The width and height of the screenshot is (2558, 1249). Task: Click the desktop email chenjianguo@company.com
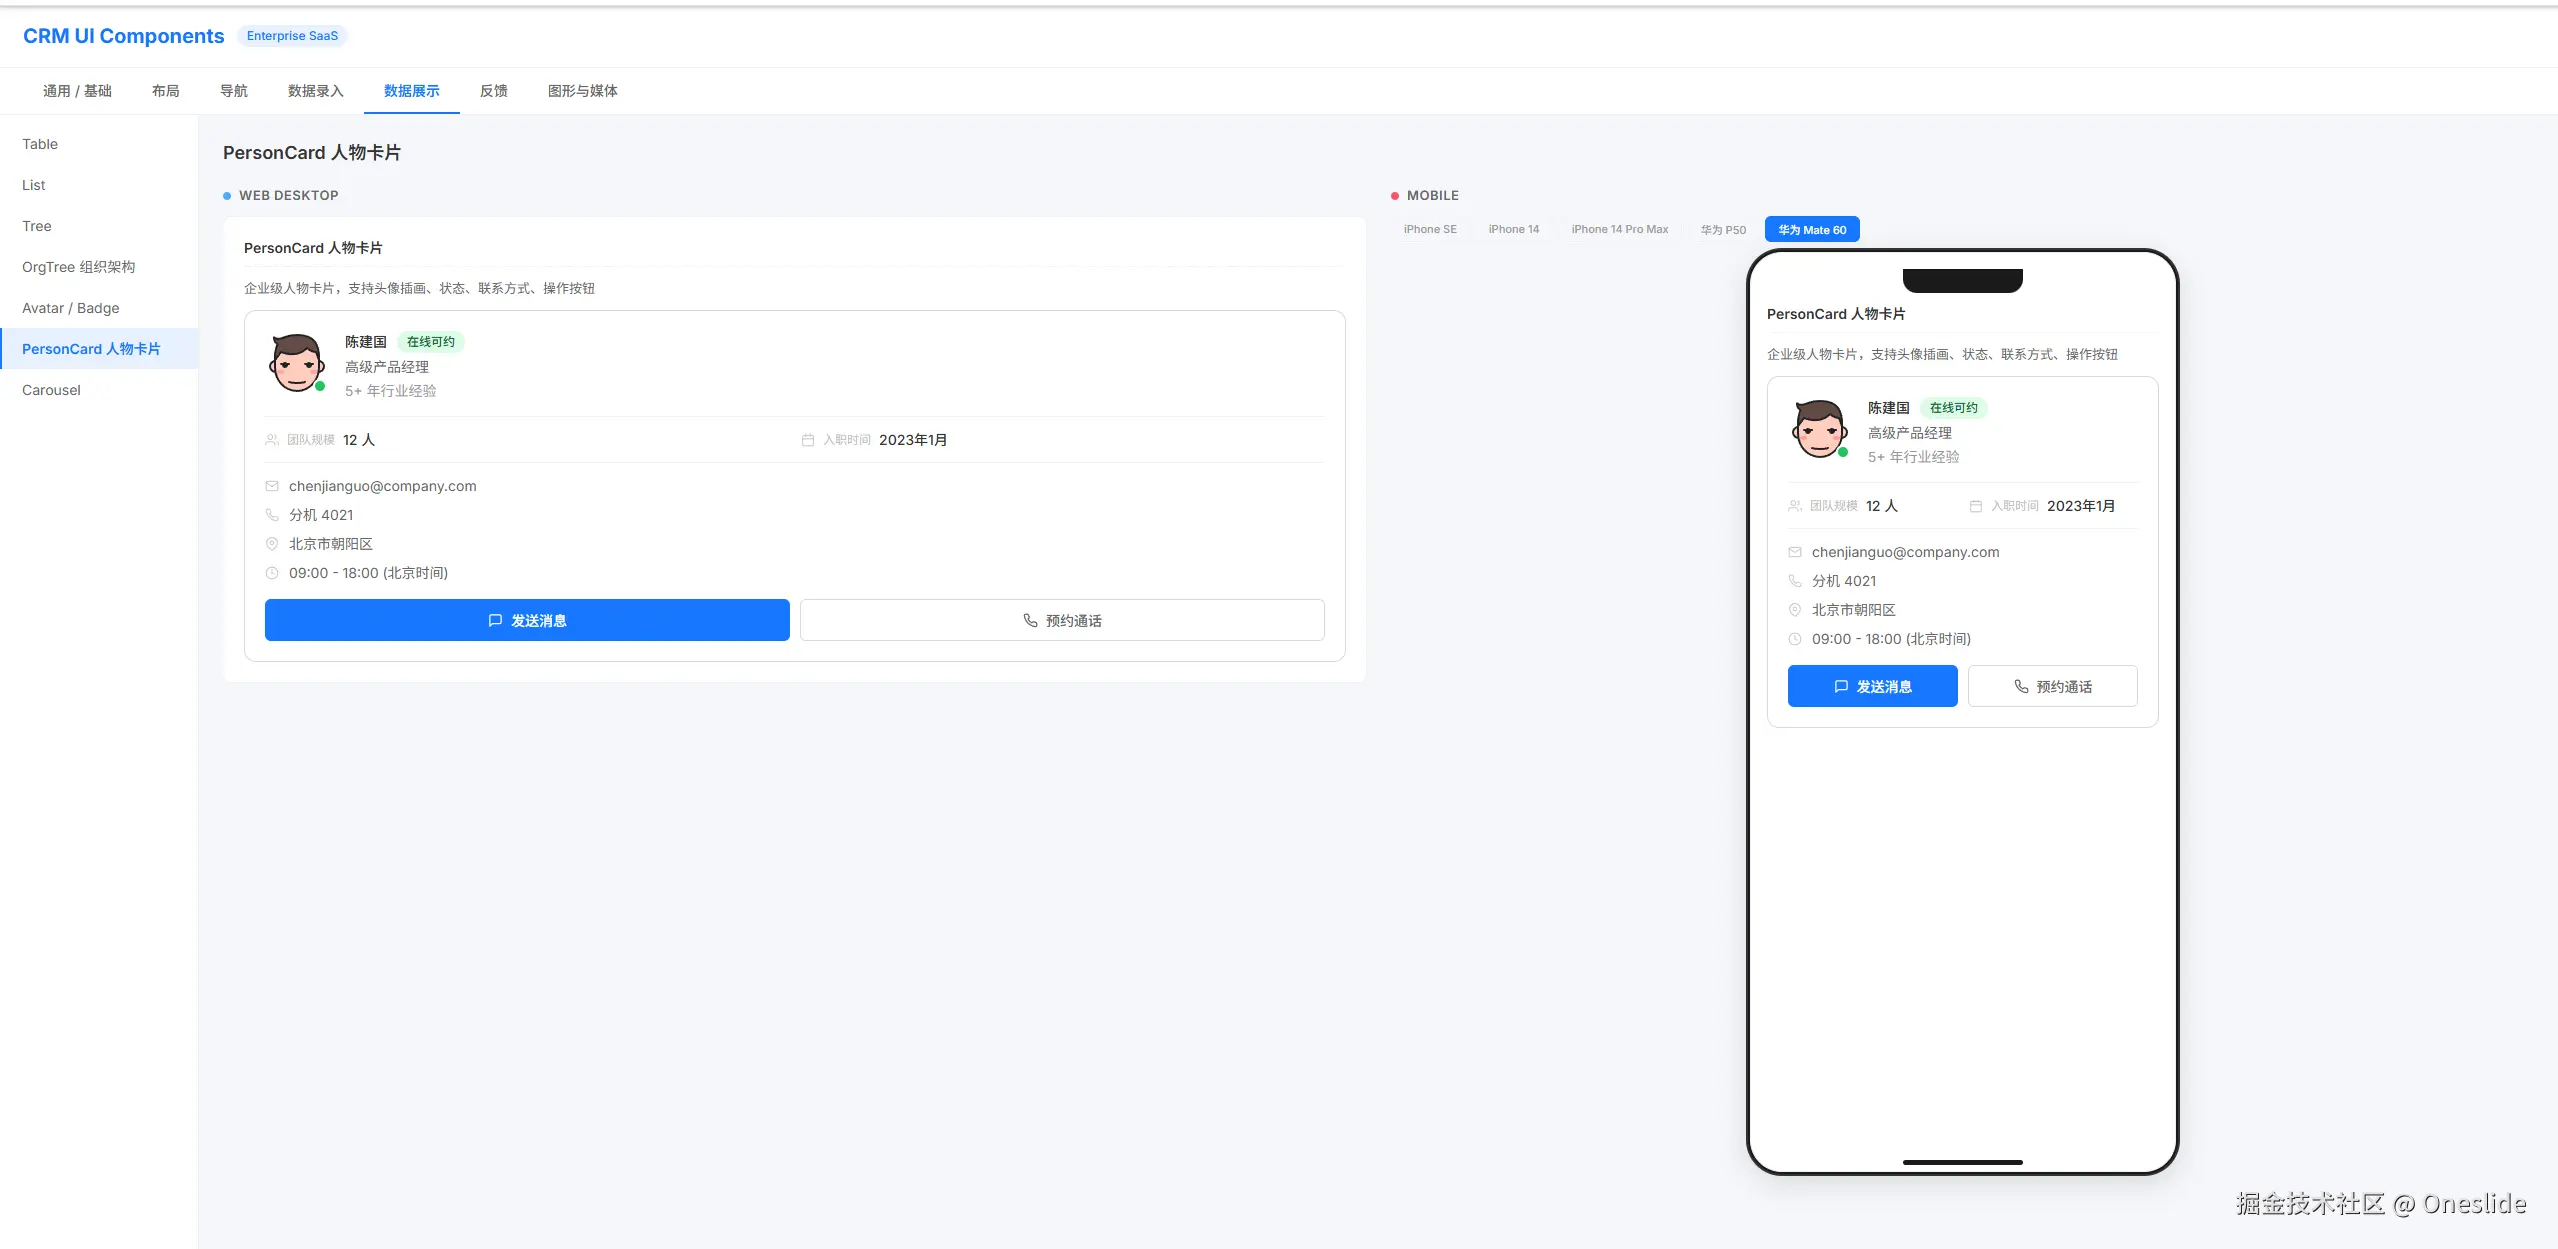click(x=383, y=486)
